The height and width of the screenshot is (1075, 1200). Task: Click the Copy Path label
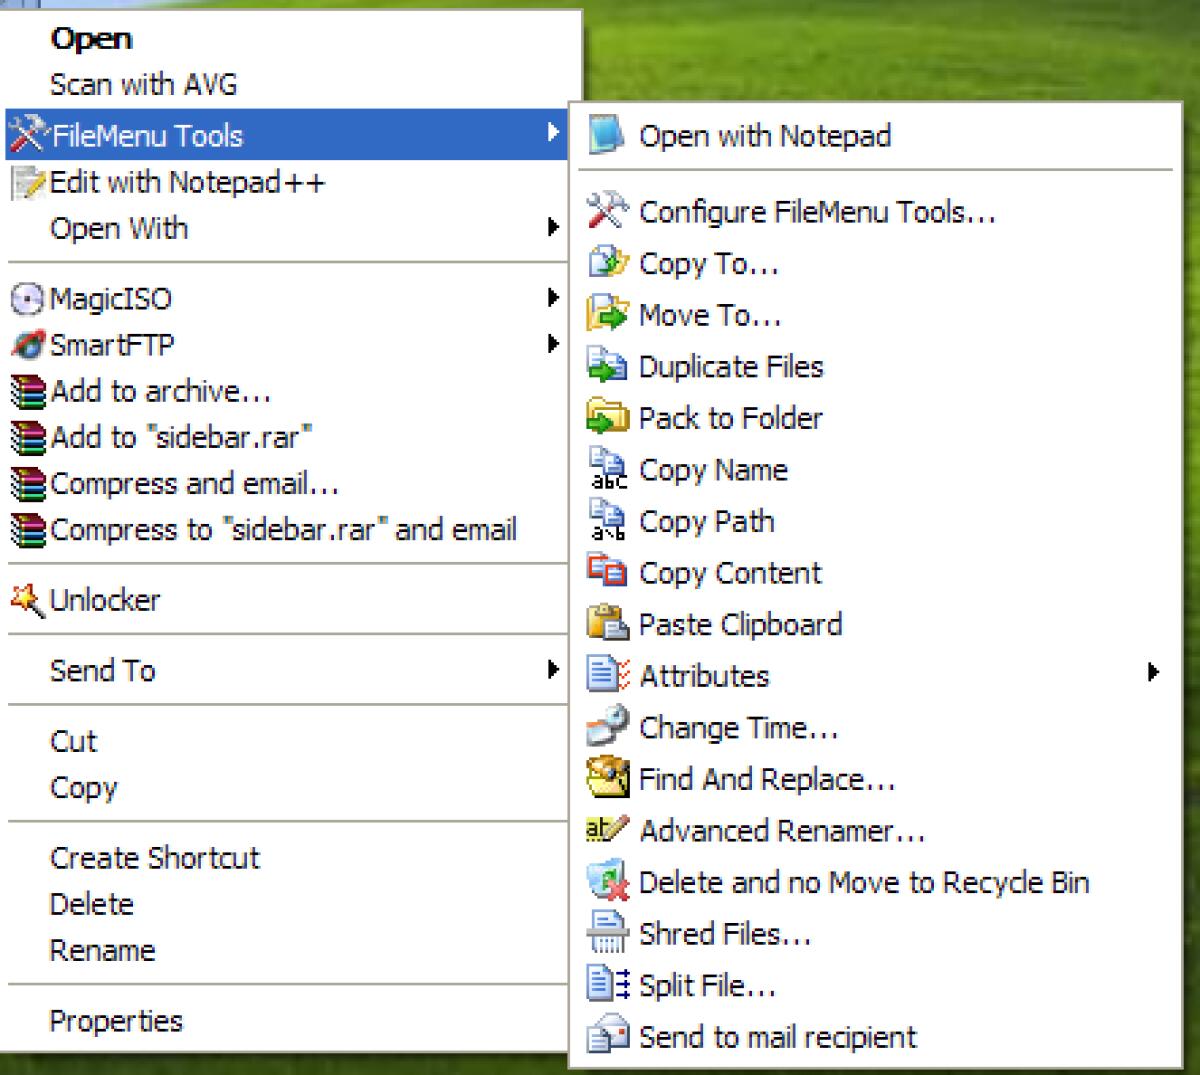(x=706, y=521)
